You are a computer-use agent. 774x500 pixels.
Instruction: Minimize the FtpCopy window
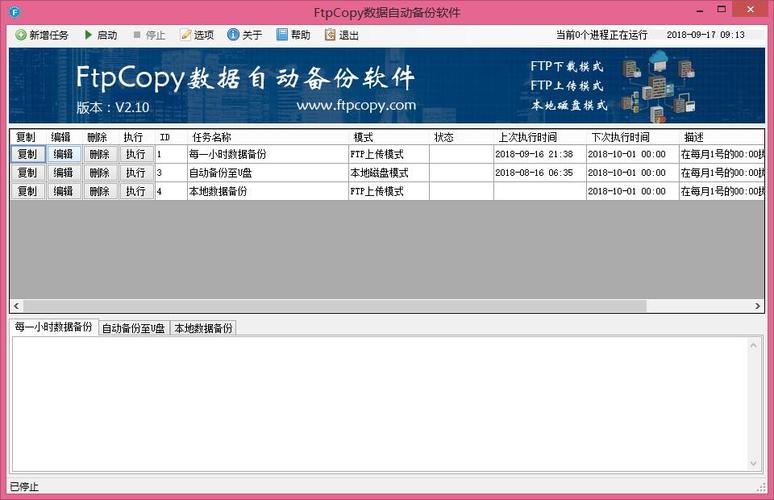(x=700, y=10)
